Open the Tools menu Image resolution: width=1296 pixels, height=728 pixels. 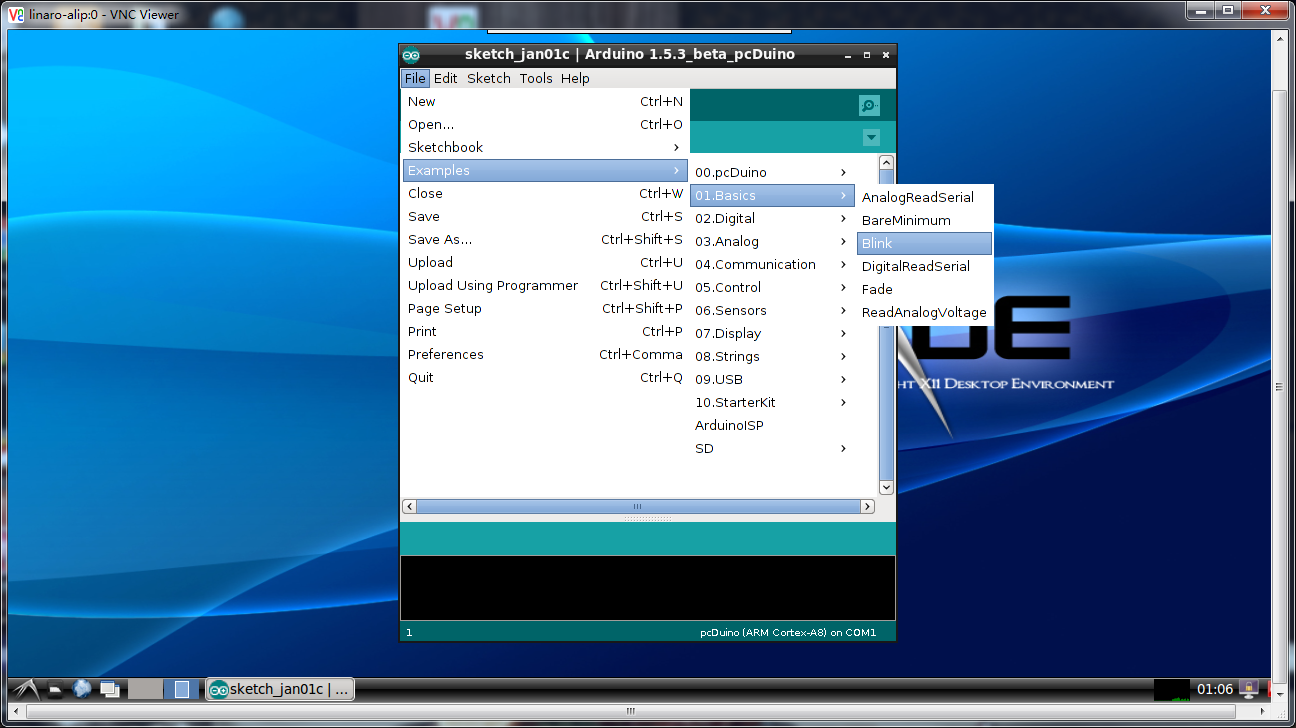pos(536,78)
